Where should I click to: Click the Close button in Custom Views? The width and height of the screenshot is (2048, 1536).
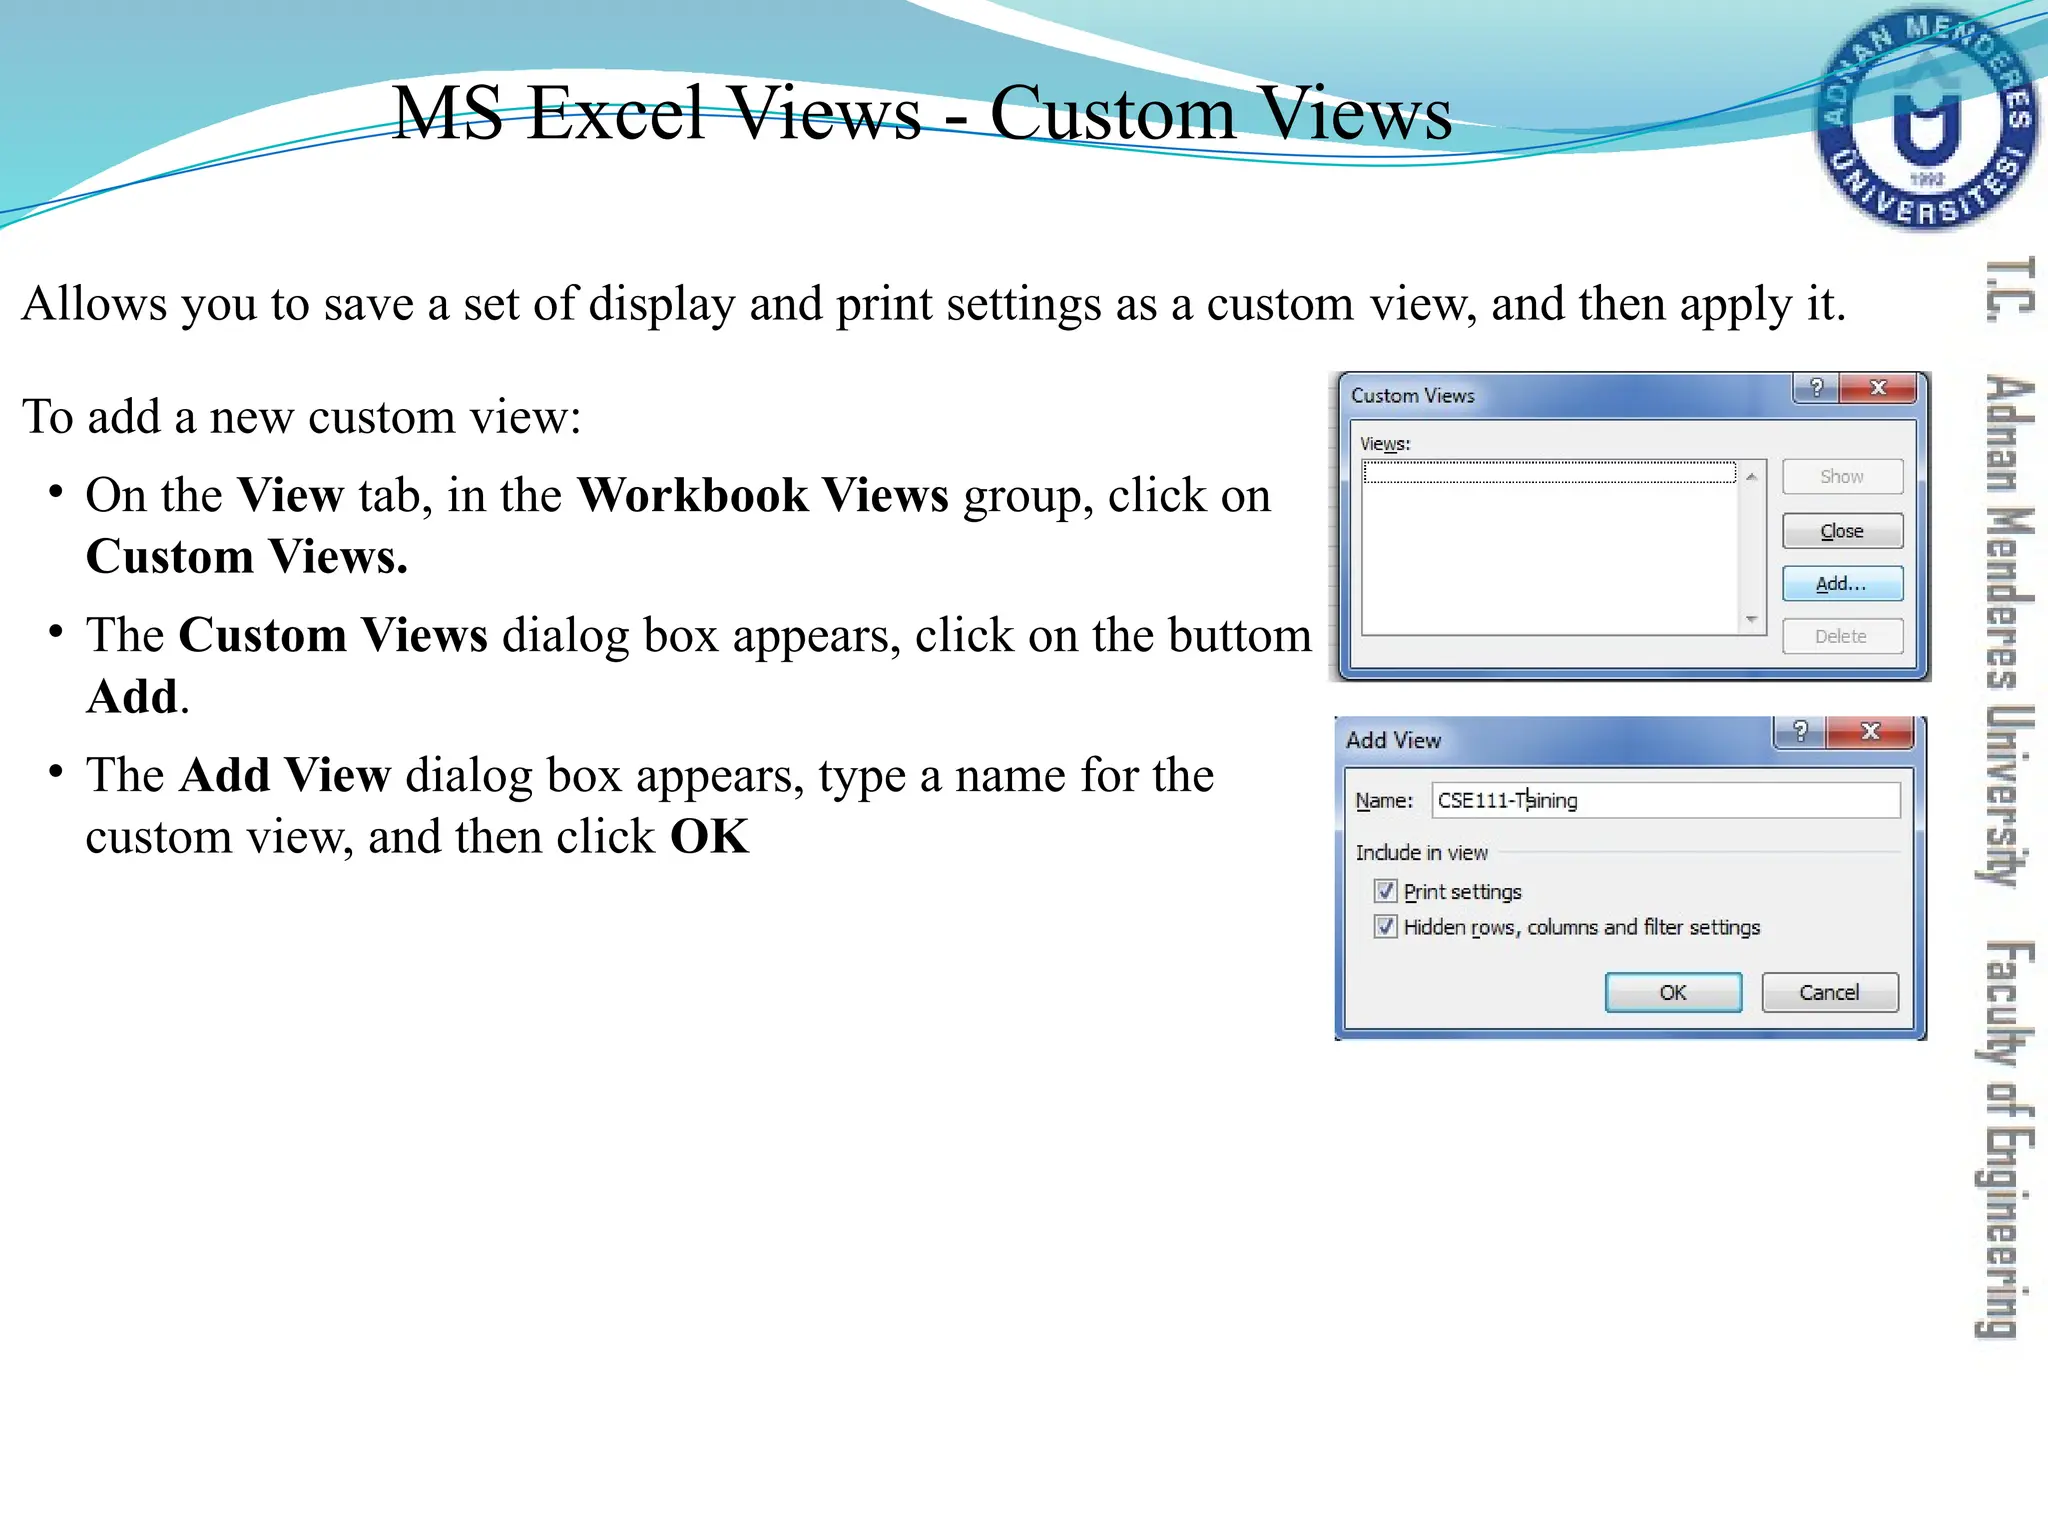[x=1842, y=531]
